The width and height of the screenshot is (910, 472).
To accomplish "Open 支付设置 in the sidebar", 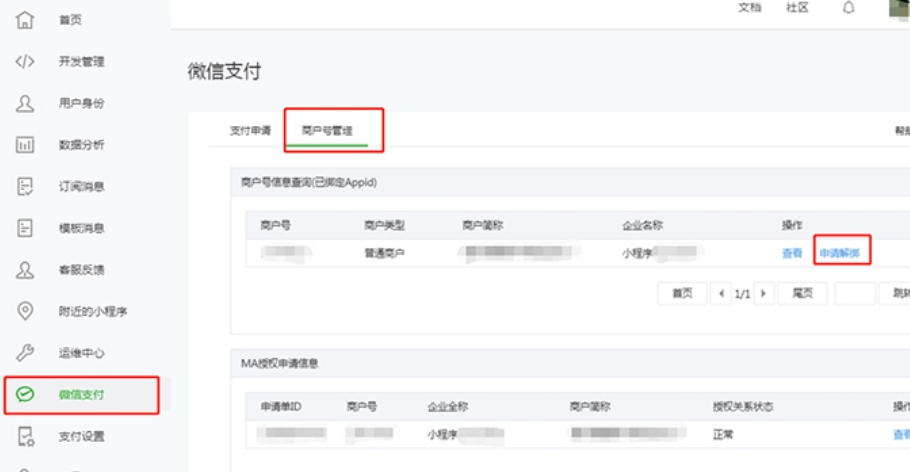I will 81,437.
